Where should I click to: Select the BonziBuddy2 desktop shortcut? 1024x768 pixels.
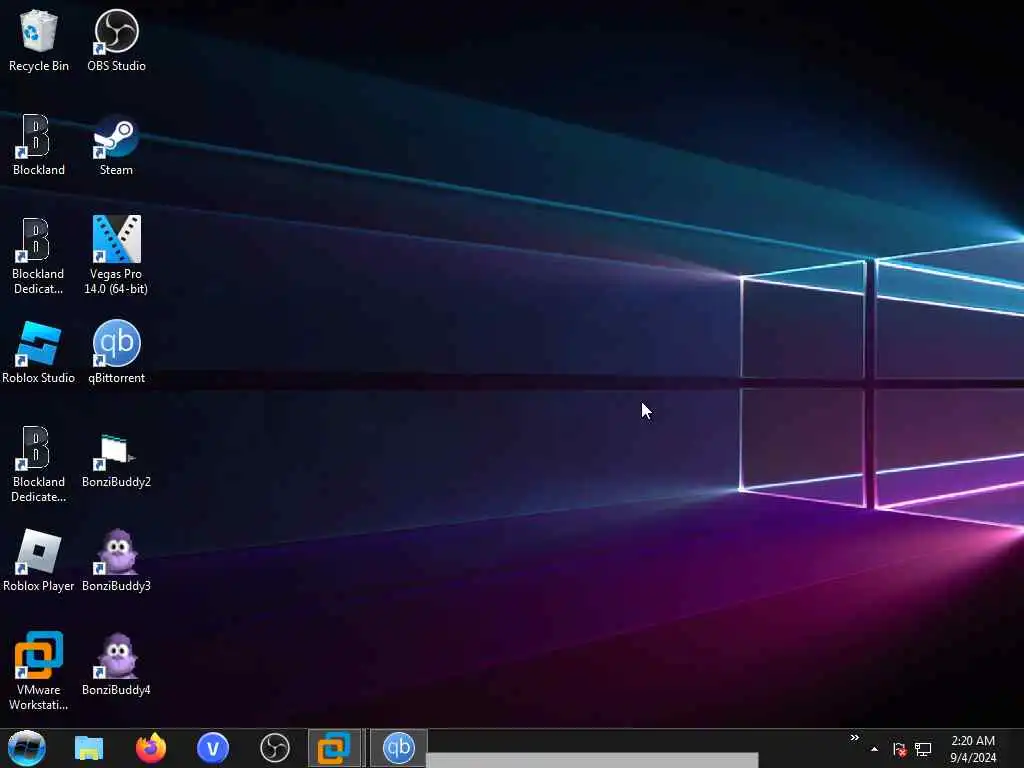coord(116,461)
